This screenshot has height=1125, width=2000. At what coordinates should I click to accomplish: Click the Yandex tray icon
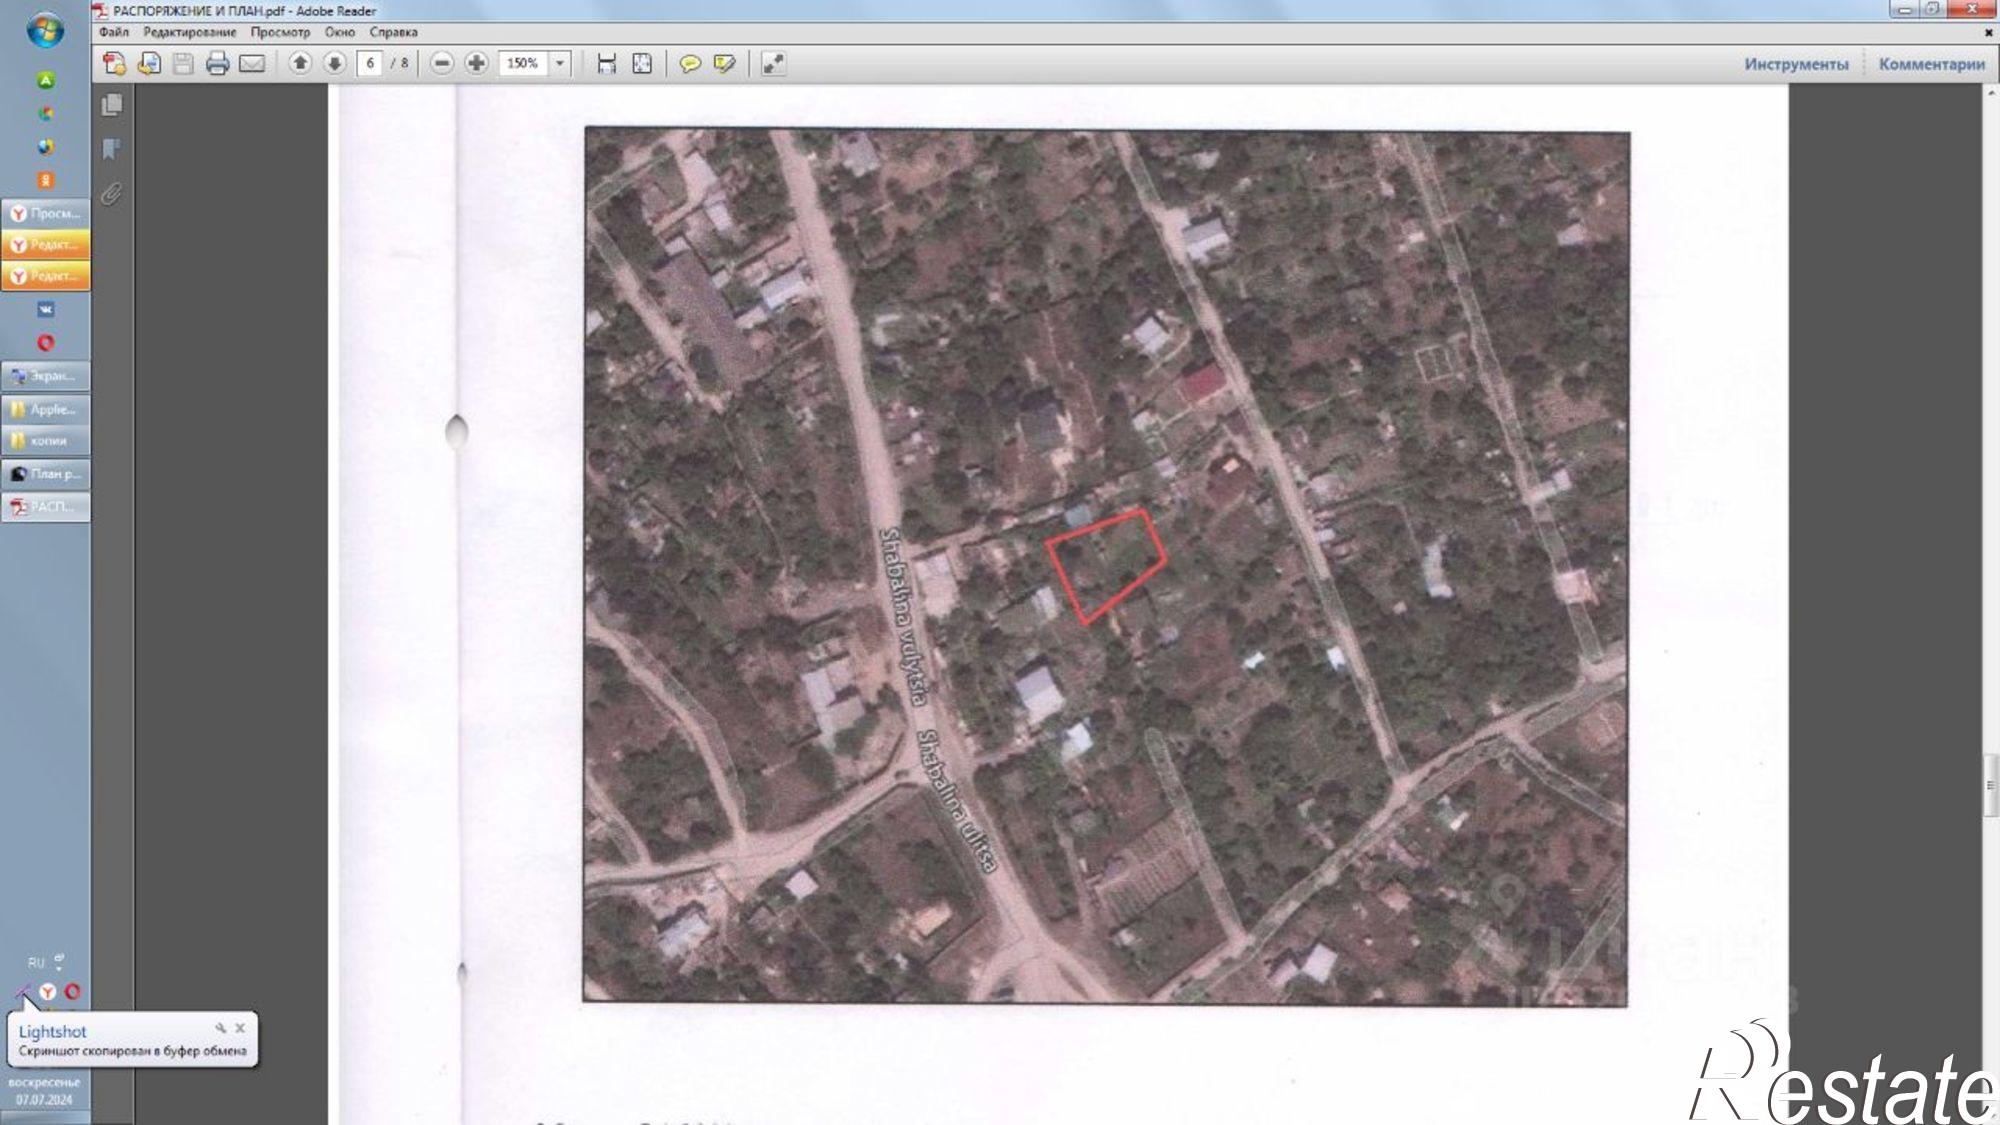point(47,992)
